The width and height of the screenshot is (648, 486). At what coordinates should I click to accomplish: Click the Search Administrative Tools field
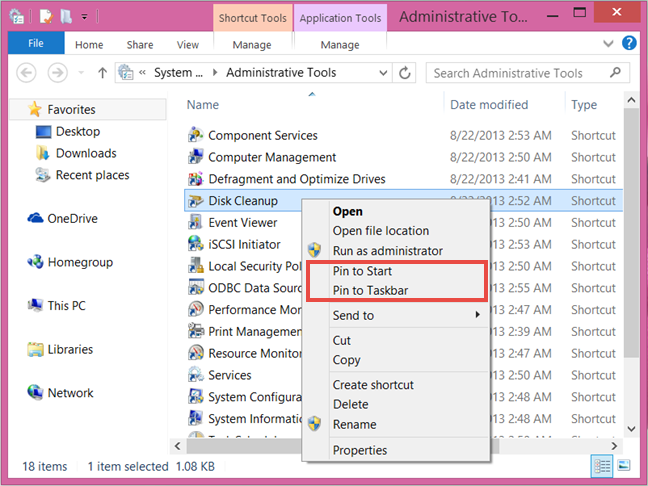(x=528, y=73)
